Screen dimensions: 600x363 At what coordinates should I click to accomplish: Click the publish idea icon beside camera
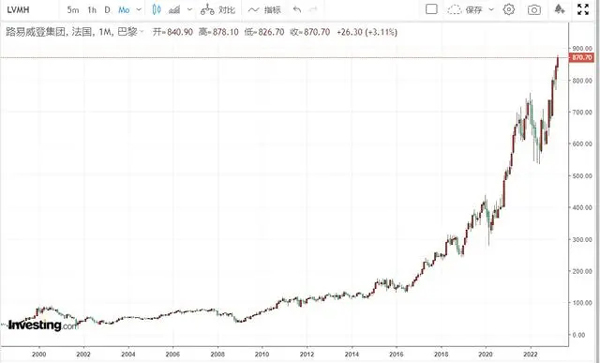[x=559, y=9]
